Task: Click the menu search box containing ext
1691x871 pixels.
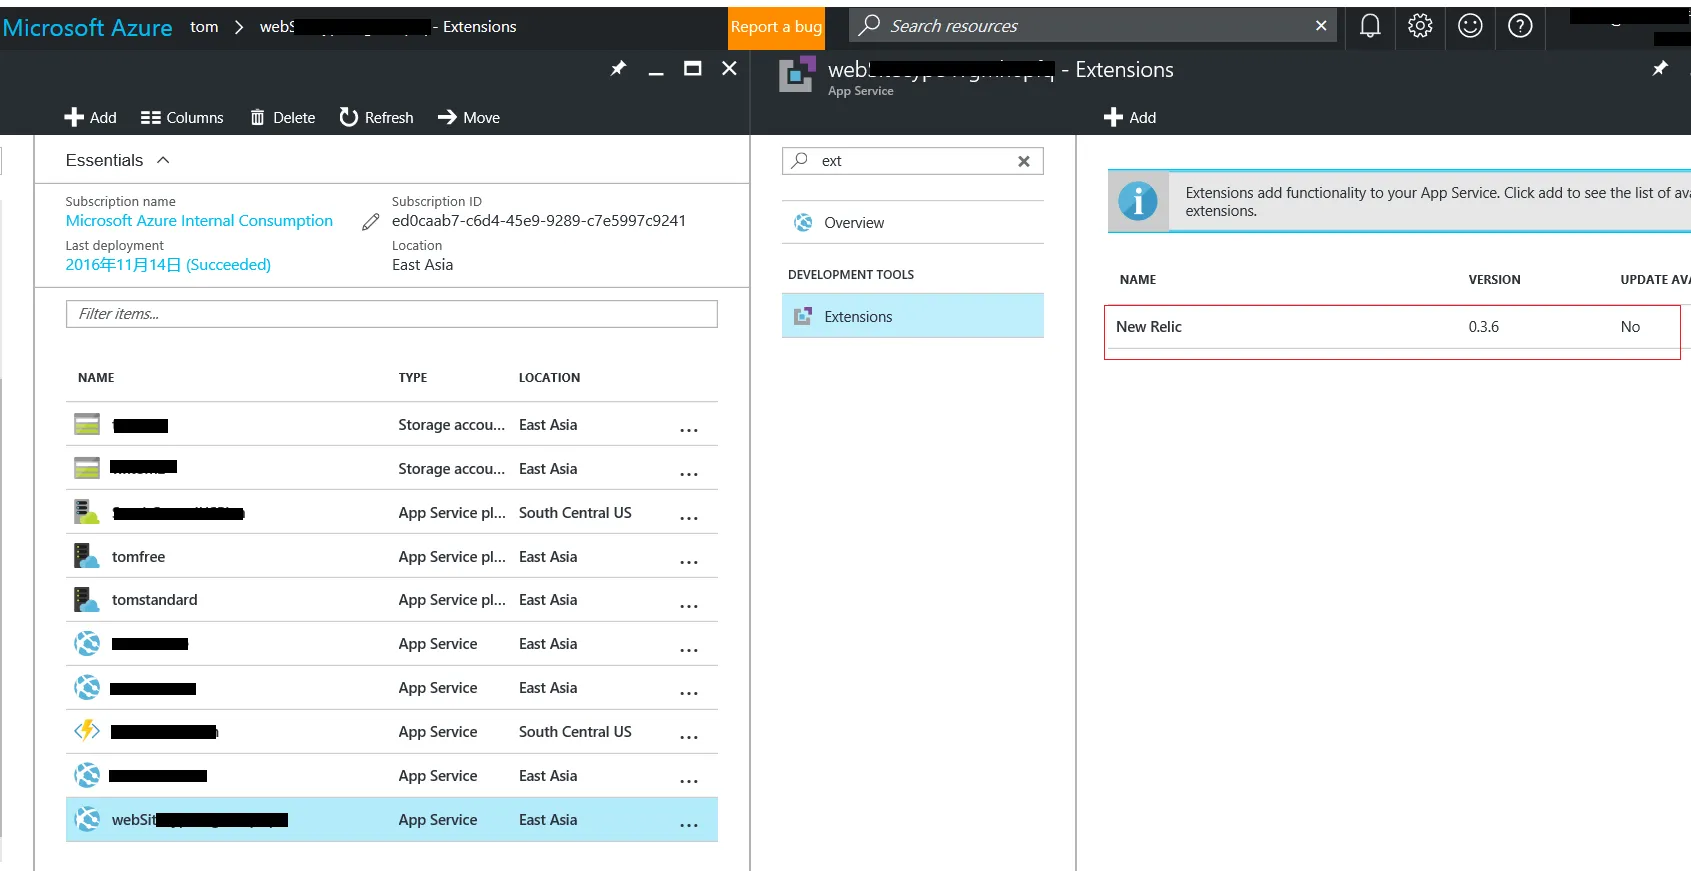Action: (912, 161)
